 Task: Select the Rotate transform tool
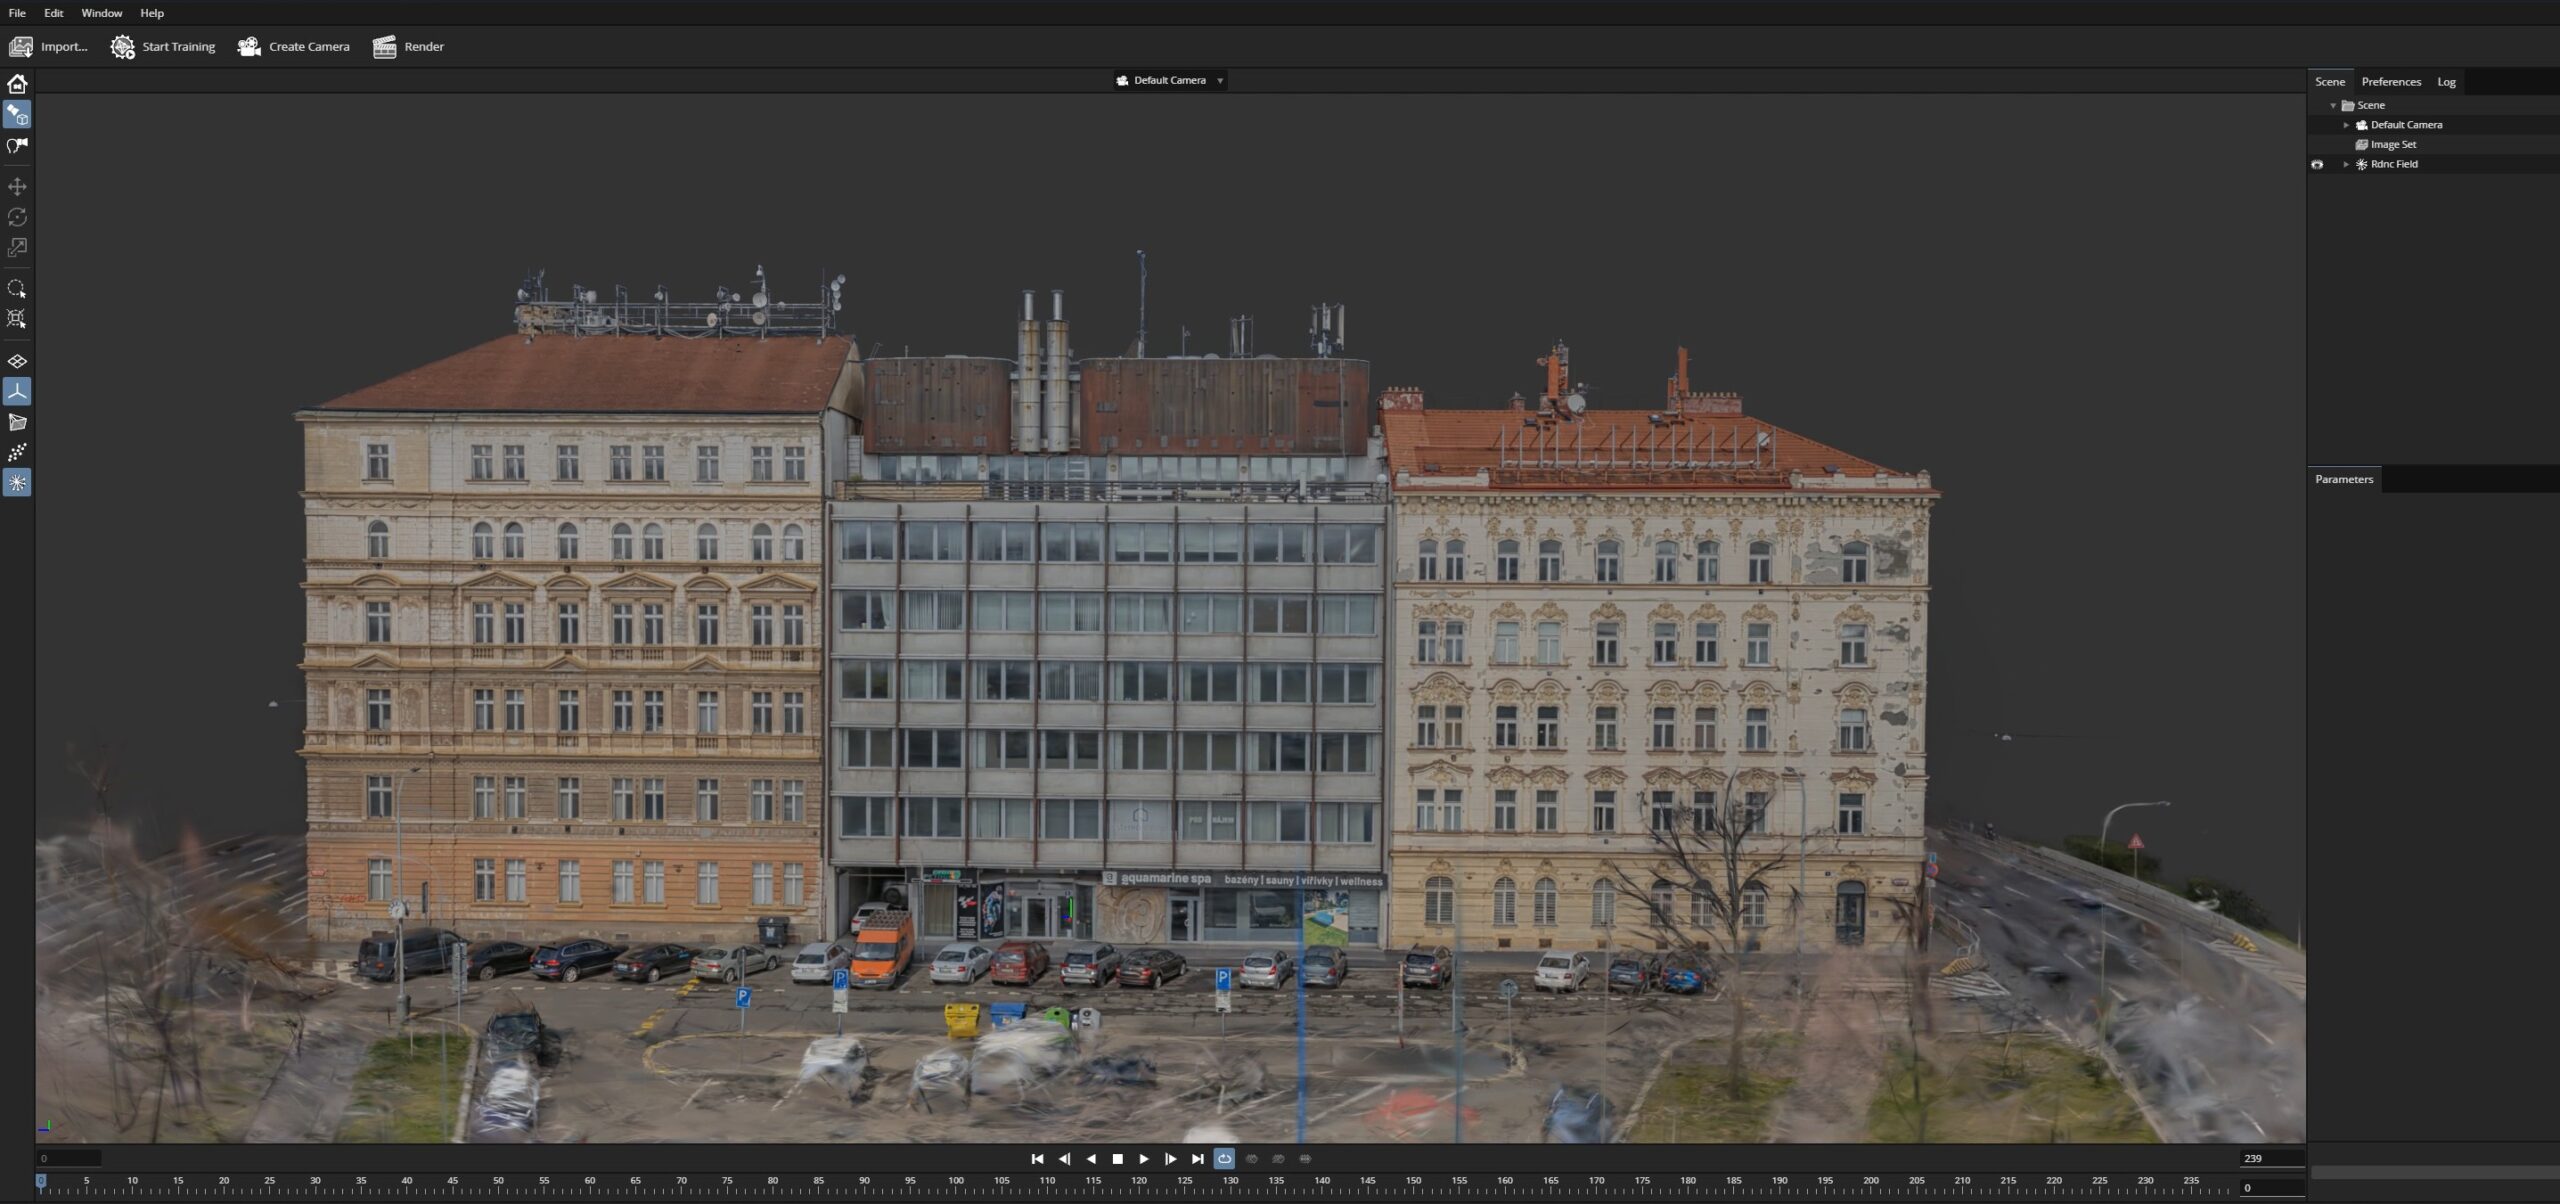tap(16, 217)
